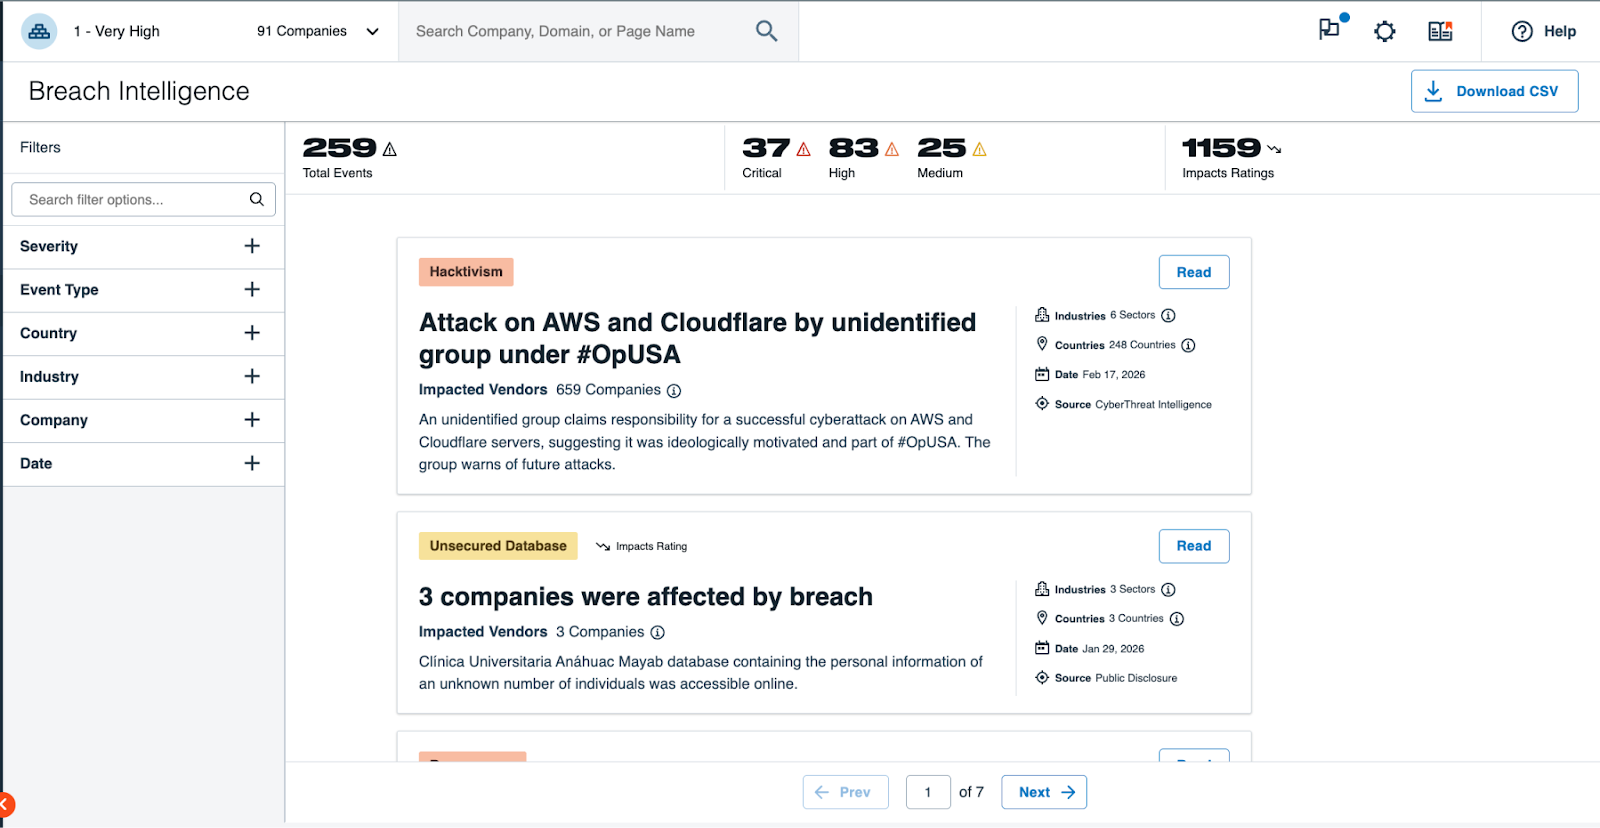
Task: Expand the Severity filter
Action: (252, 246)
